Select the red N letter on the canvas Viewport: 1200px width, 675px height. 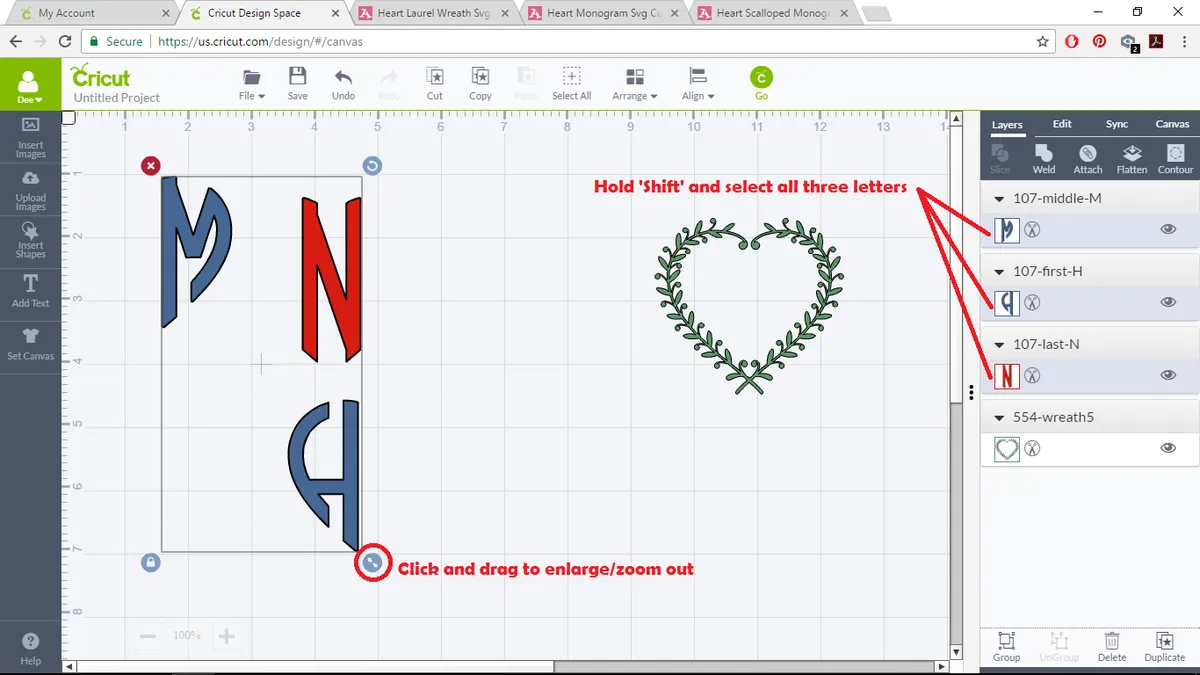pyautogui.click(x=331, y=278)
